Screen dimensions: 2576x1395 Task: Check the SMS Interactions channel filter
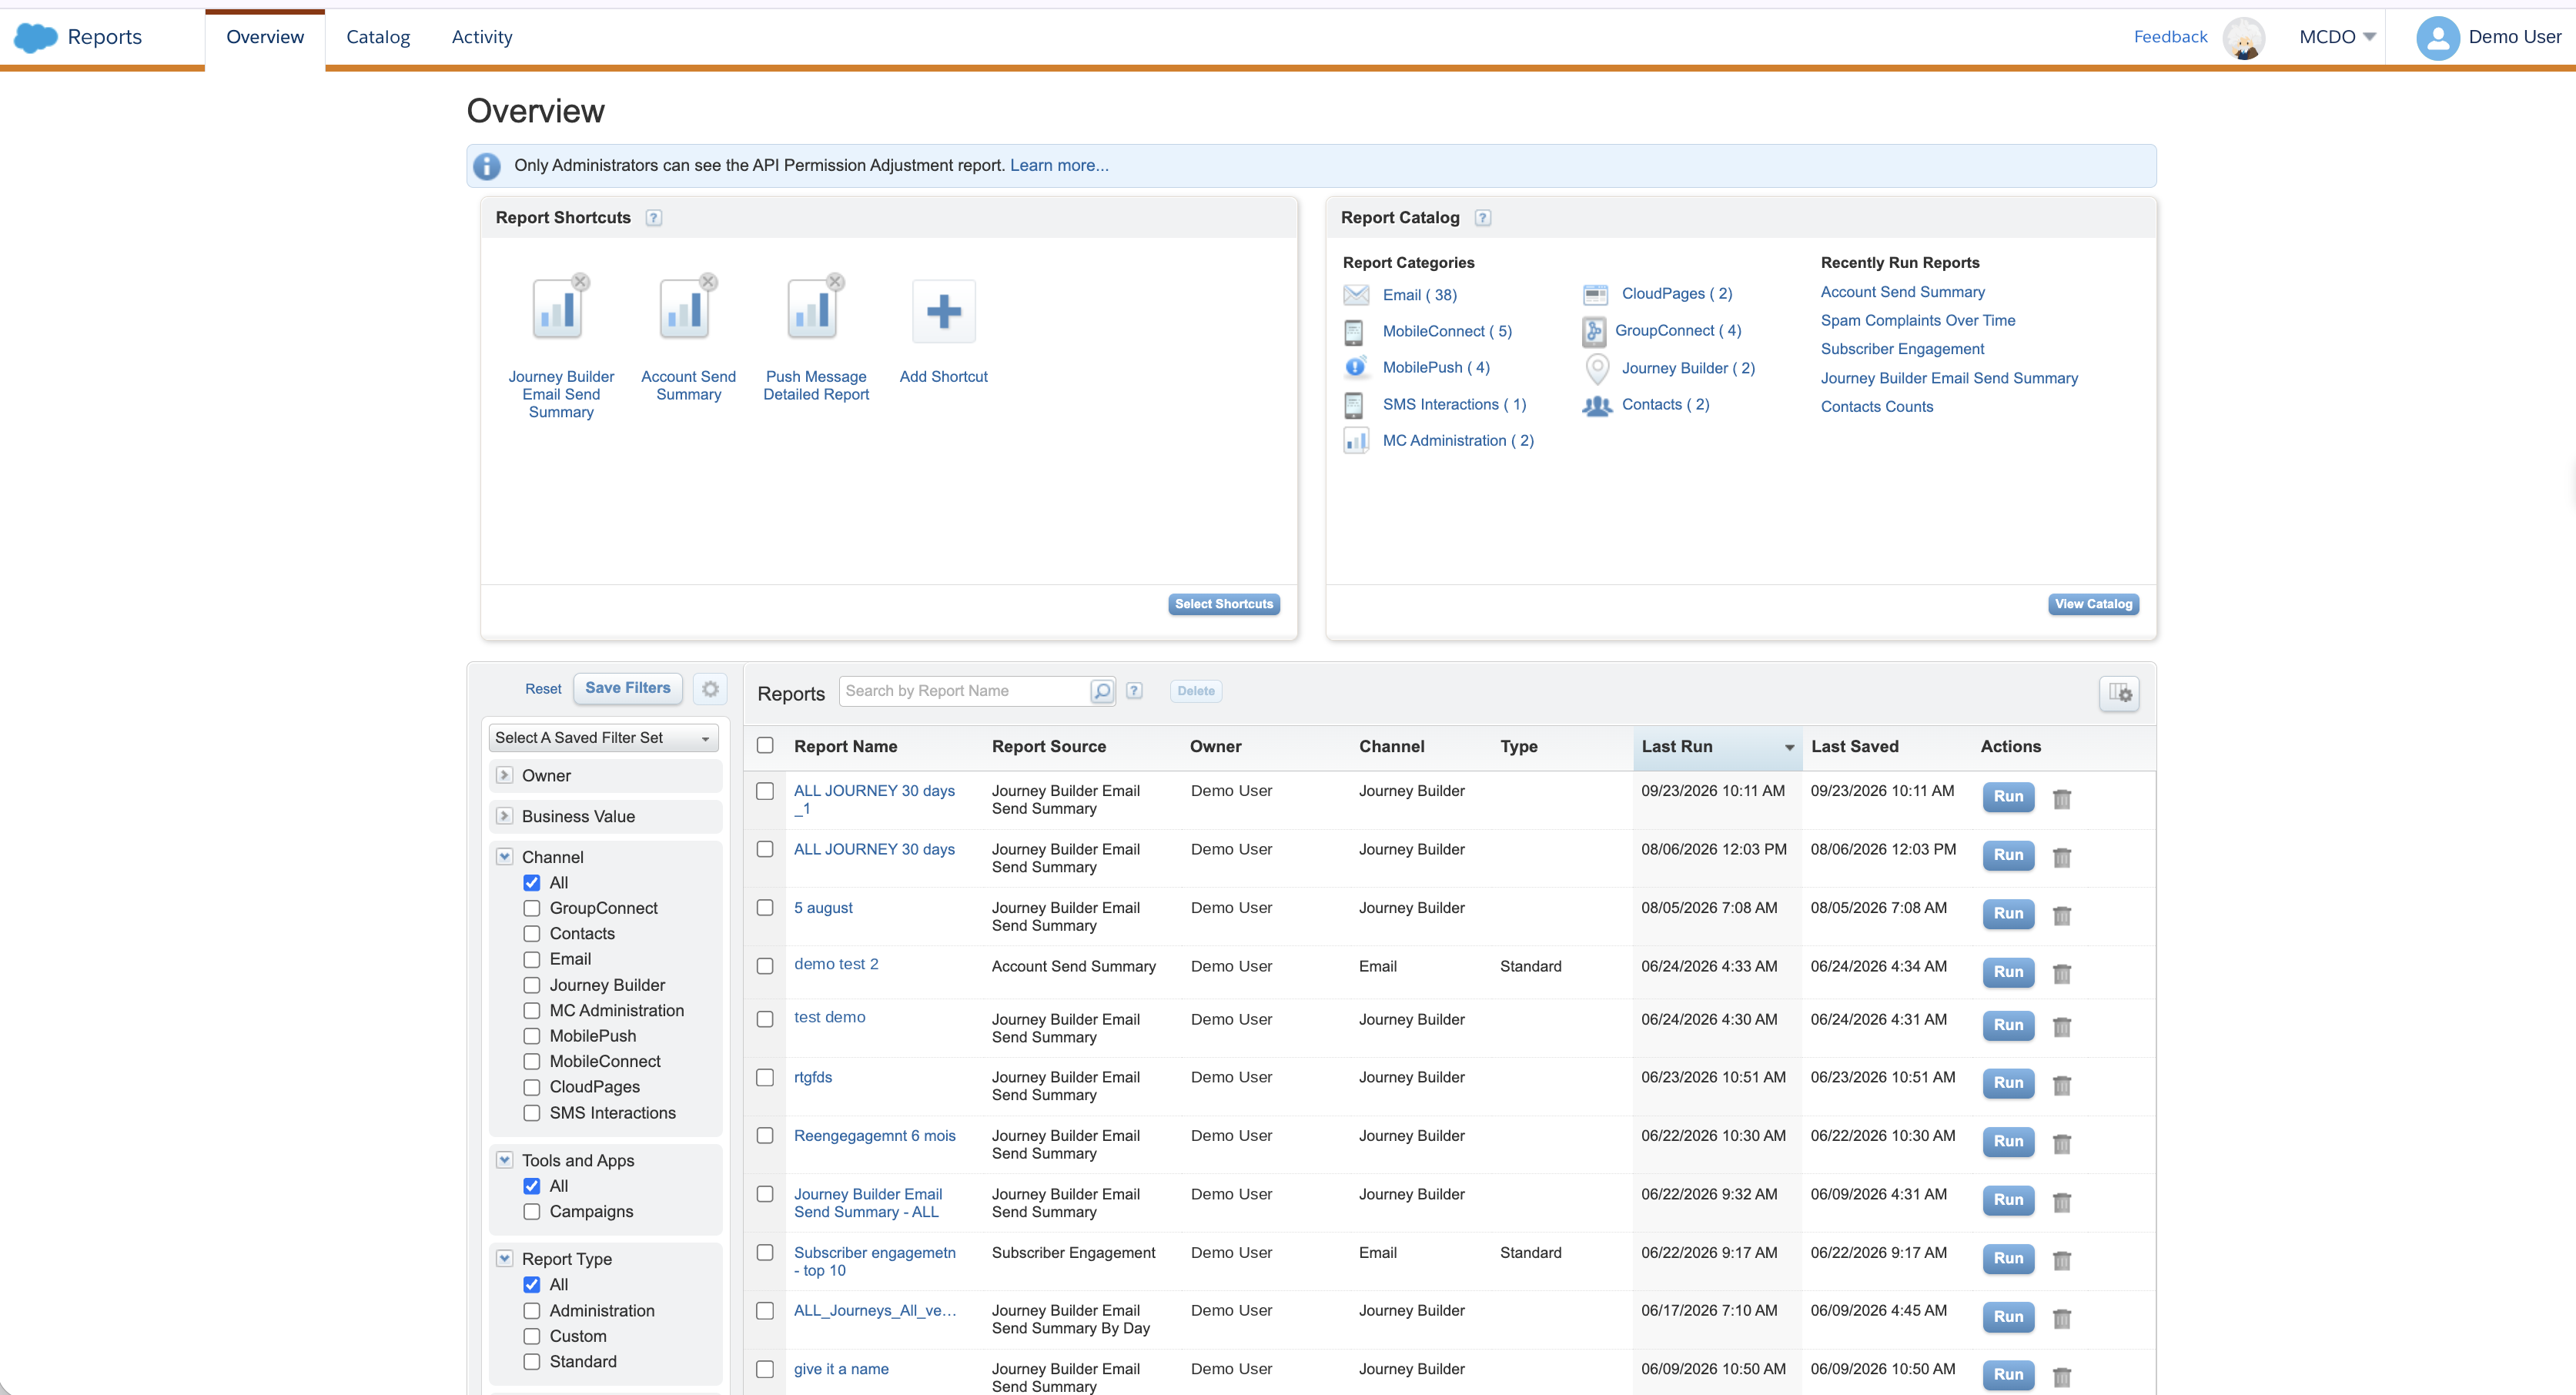pos(532,1113)
